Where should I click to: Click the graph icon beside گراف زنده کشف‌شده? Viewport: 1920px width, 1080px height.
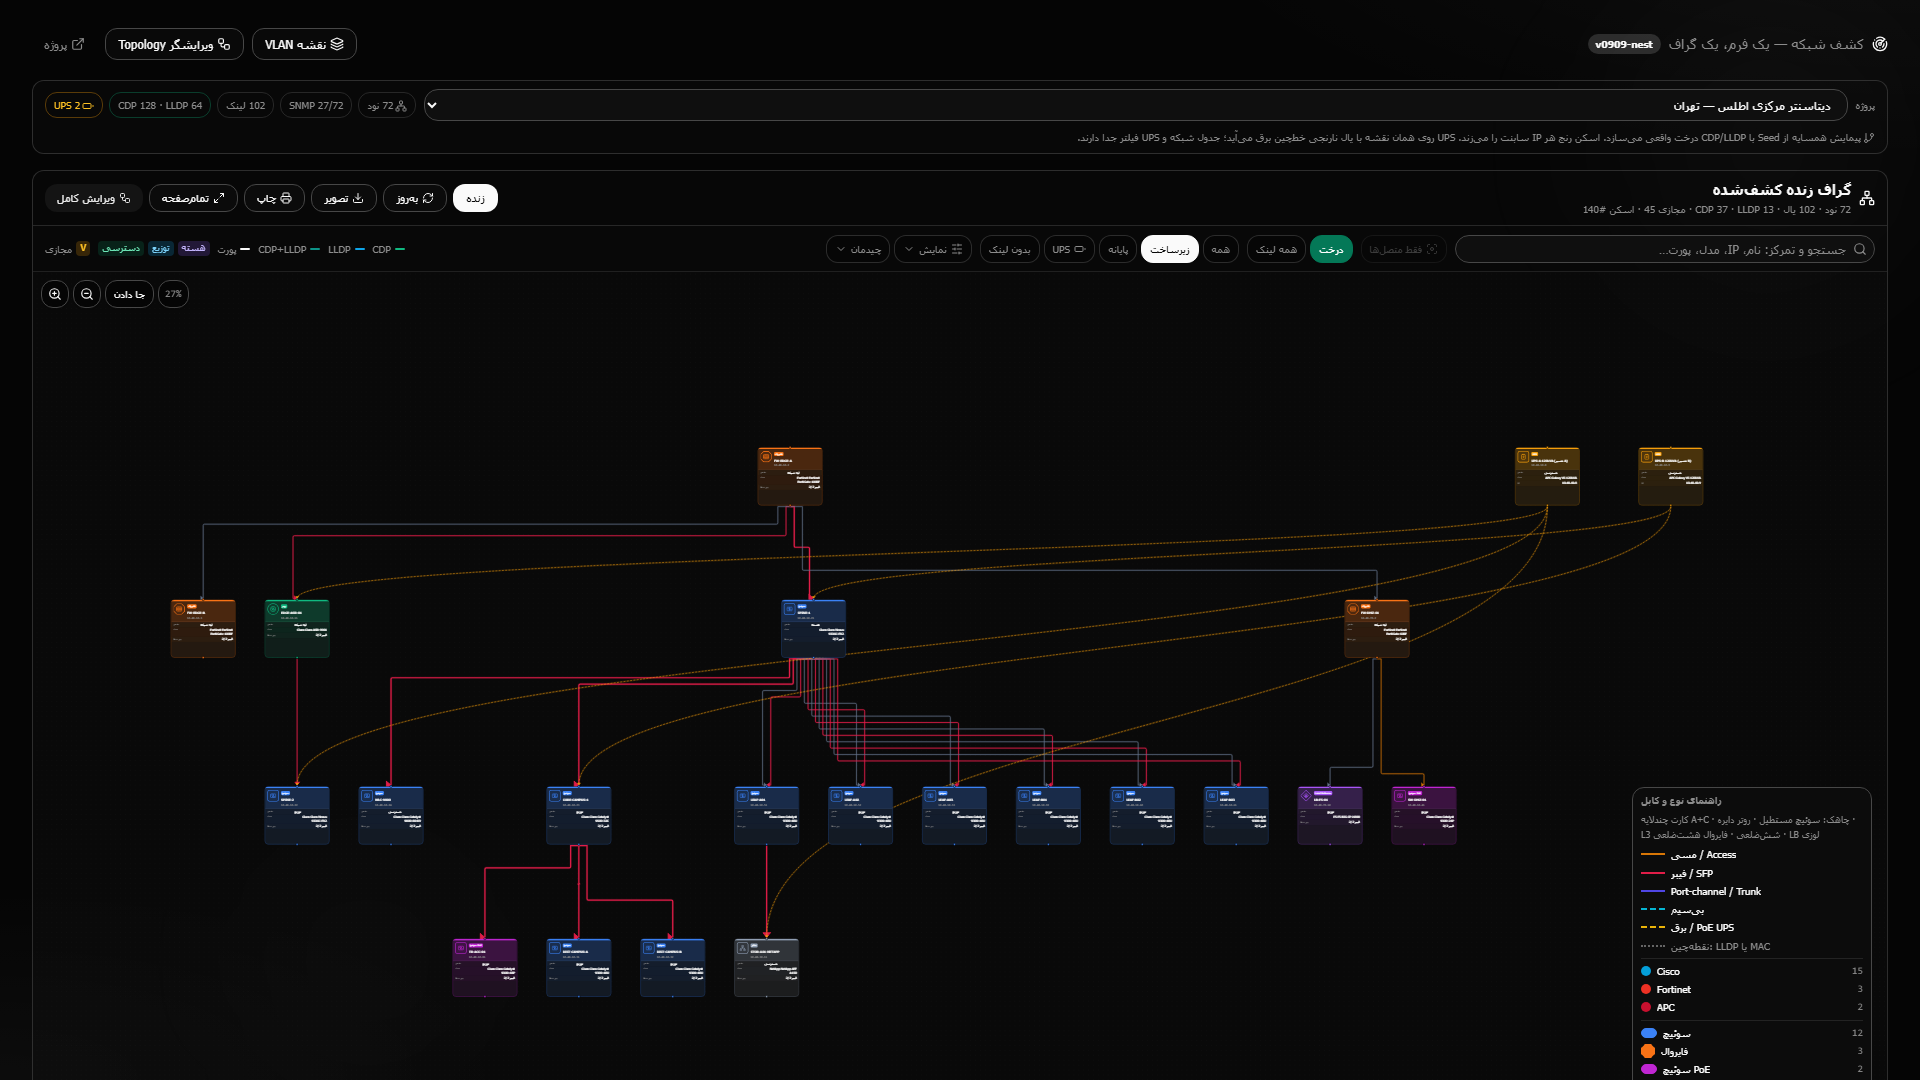point(1867,198)
